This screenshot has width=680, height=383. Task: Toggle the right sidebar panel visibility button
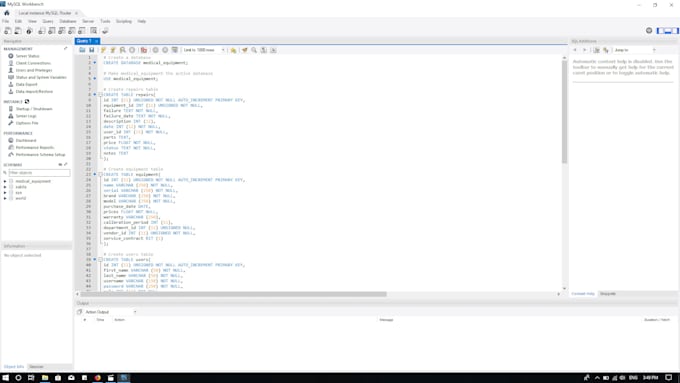tap(675, 31)
